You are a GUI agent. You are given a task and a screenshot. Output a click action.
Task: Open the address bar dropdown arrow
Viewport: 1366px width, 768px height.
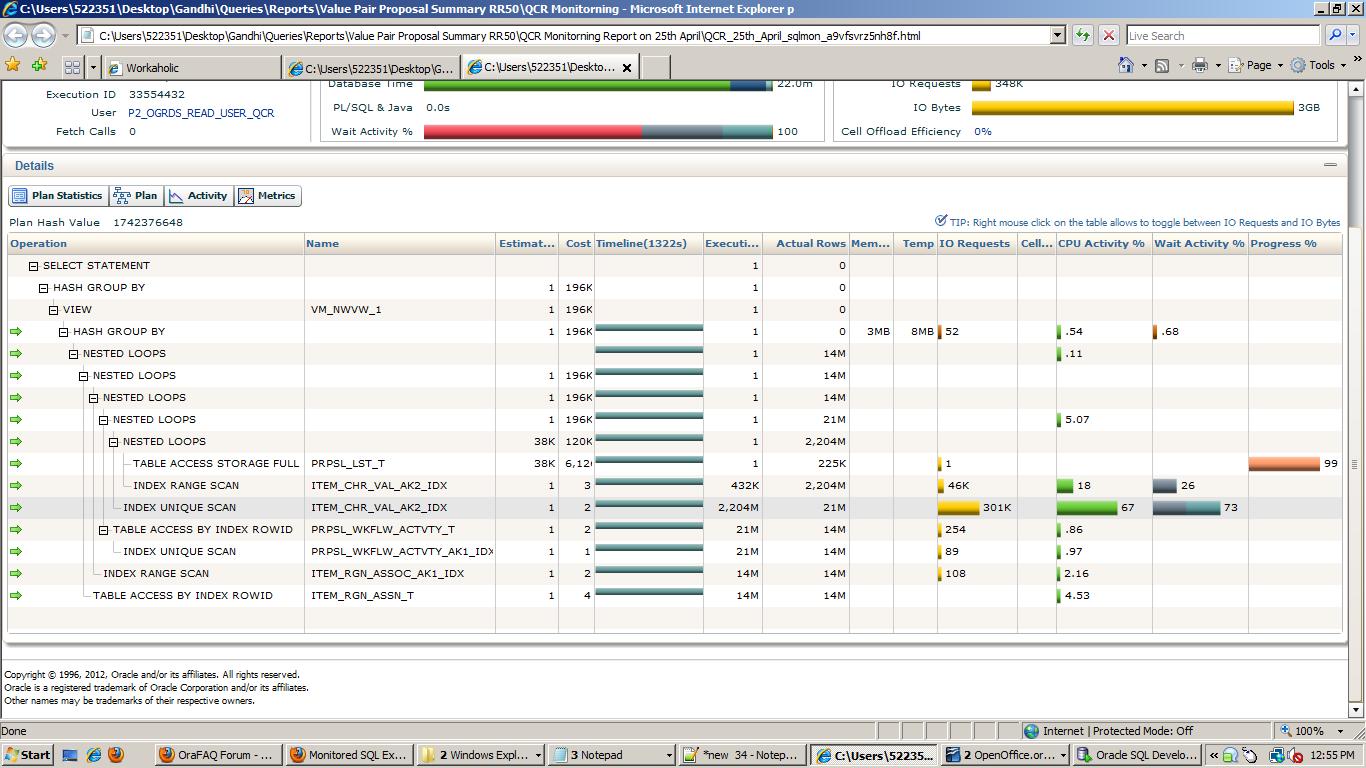pyautogui.click(x=1058, y=35)
